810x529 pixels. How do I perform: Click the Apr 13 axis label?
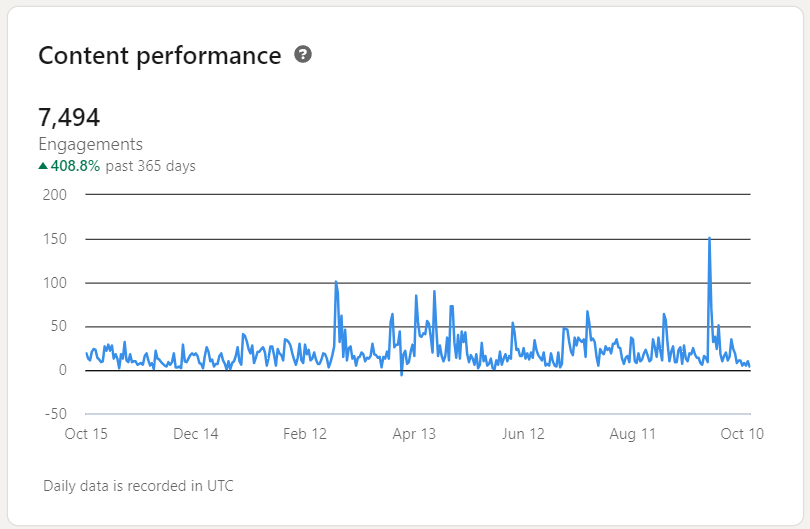[414, 434]
